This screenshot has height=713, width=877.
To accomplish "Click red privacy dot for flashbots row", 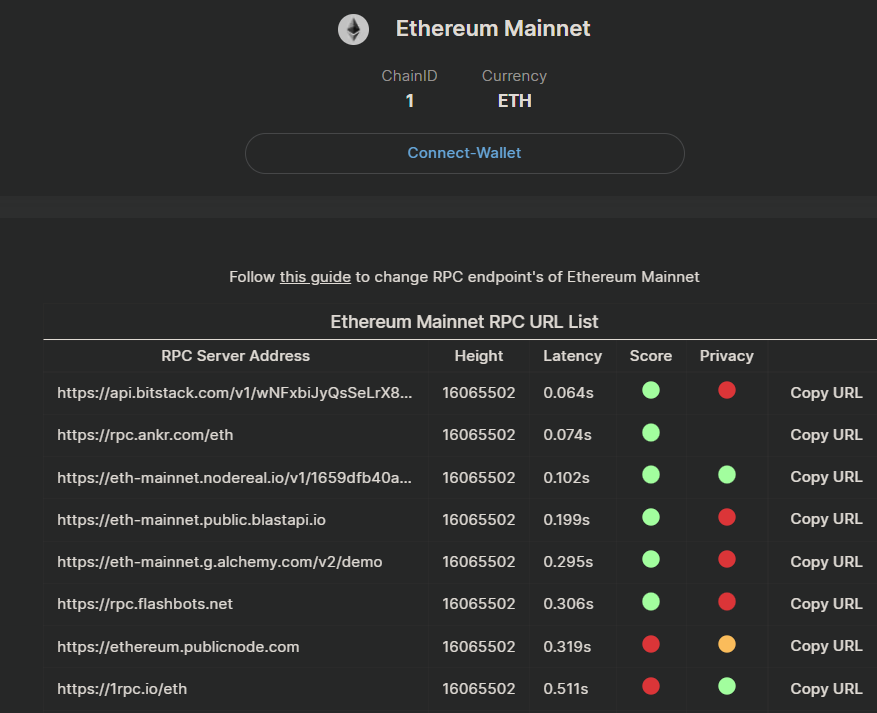I will pos(727,602).
